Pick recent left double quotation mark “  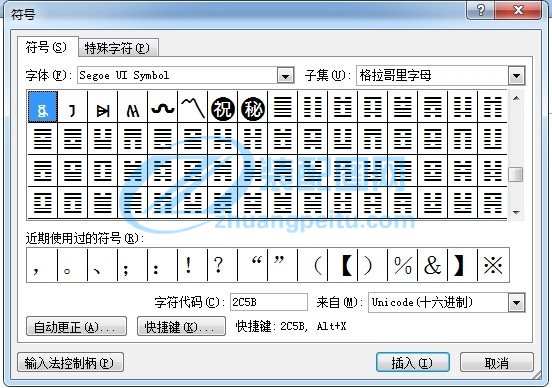click(252, 265)
